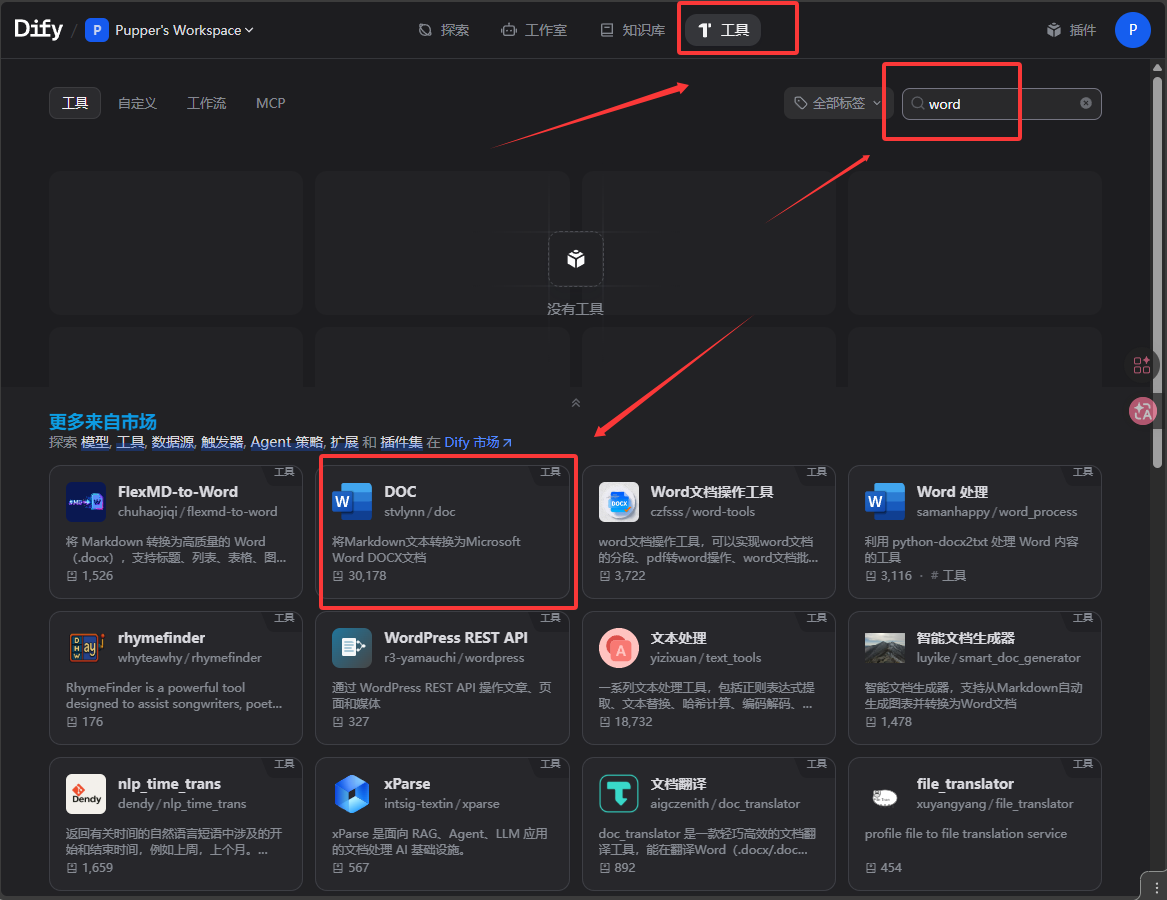The height and width of the screenshot is (900, 1167).
Task: Open the 插件 button
Action: [1071, 30]
